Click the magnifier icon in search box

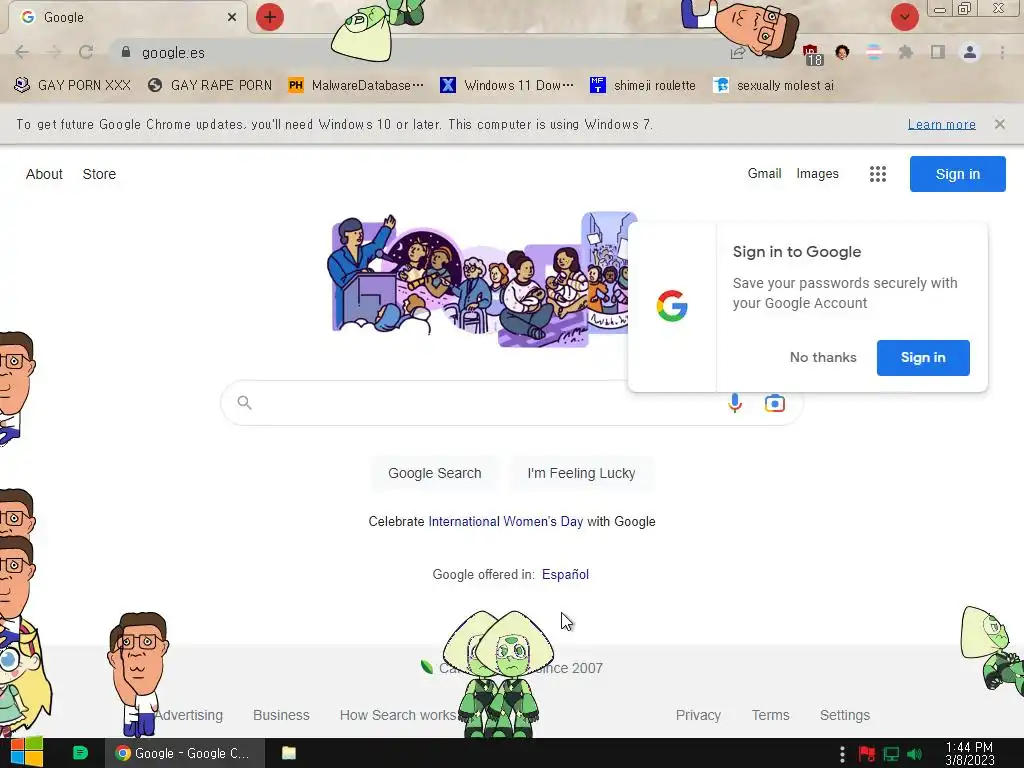[x=244, y=403]
